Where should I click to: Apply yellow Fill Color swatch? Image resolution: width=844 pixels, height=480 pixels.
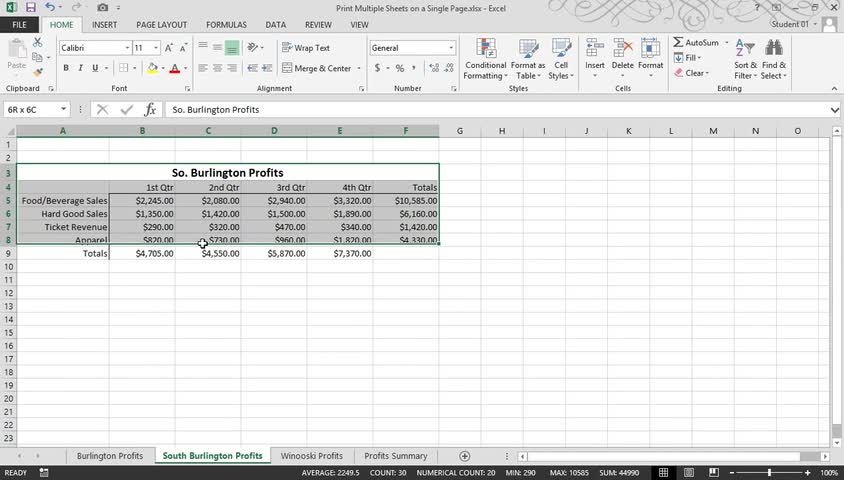coord(152,68)
